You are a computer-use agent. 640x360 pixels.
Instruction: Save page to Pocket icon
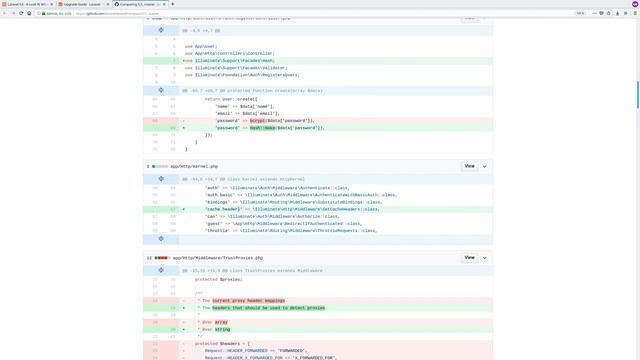tap(601, 13)
